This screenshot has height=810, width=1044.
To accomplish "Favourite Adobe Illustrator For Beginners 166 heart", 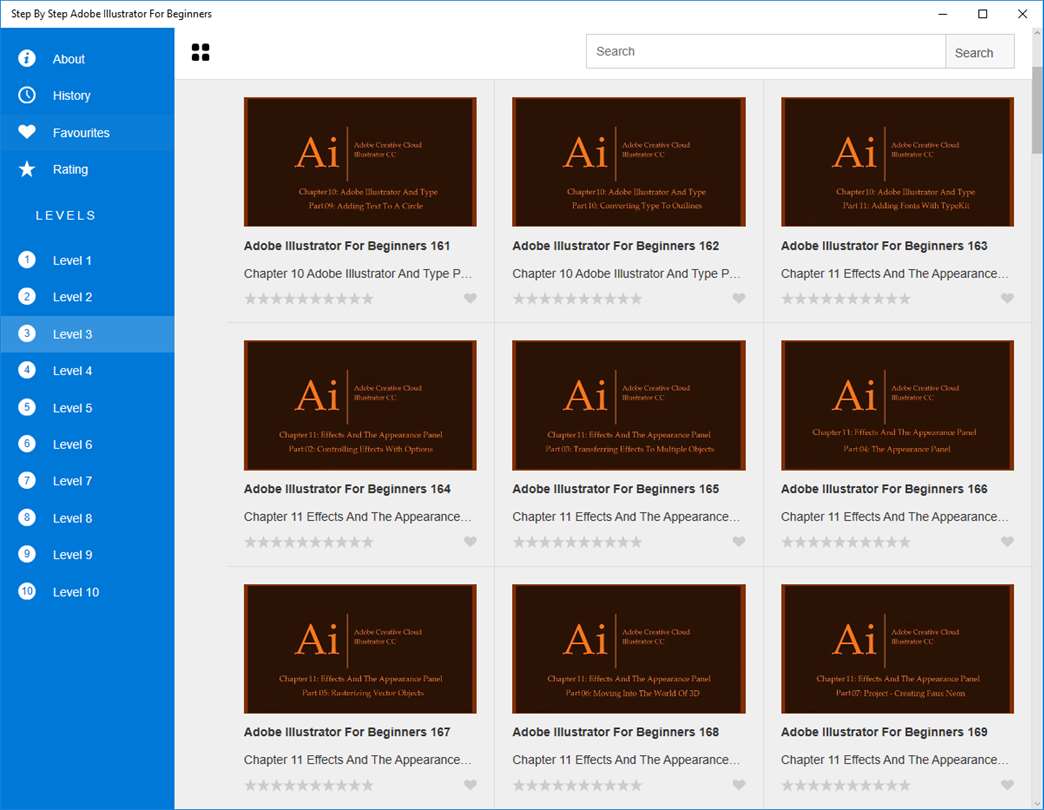I will click(1007, 542).
